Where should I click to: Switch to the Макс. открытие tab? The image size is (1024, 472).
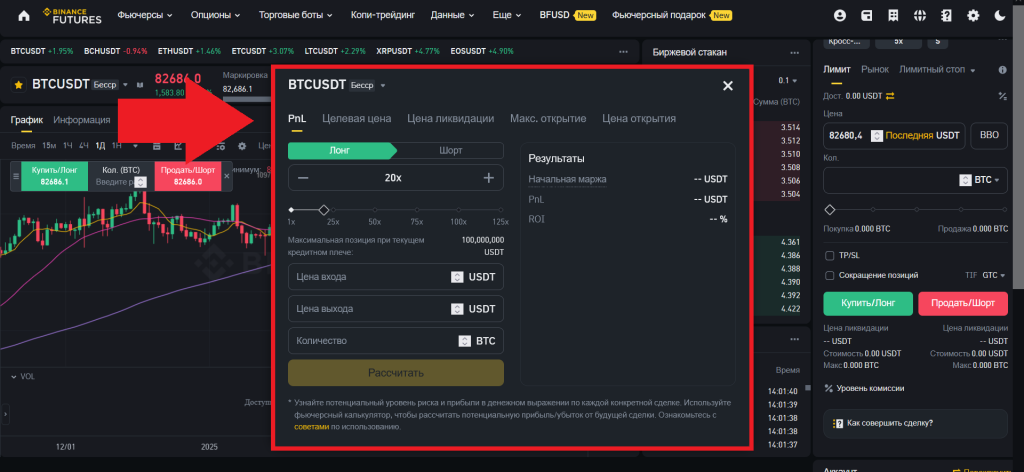[548, 118]
